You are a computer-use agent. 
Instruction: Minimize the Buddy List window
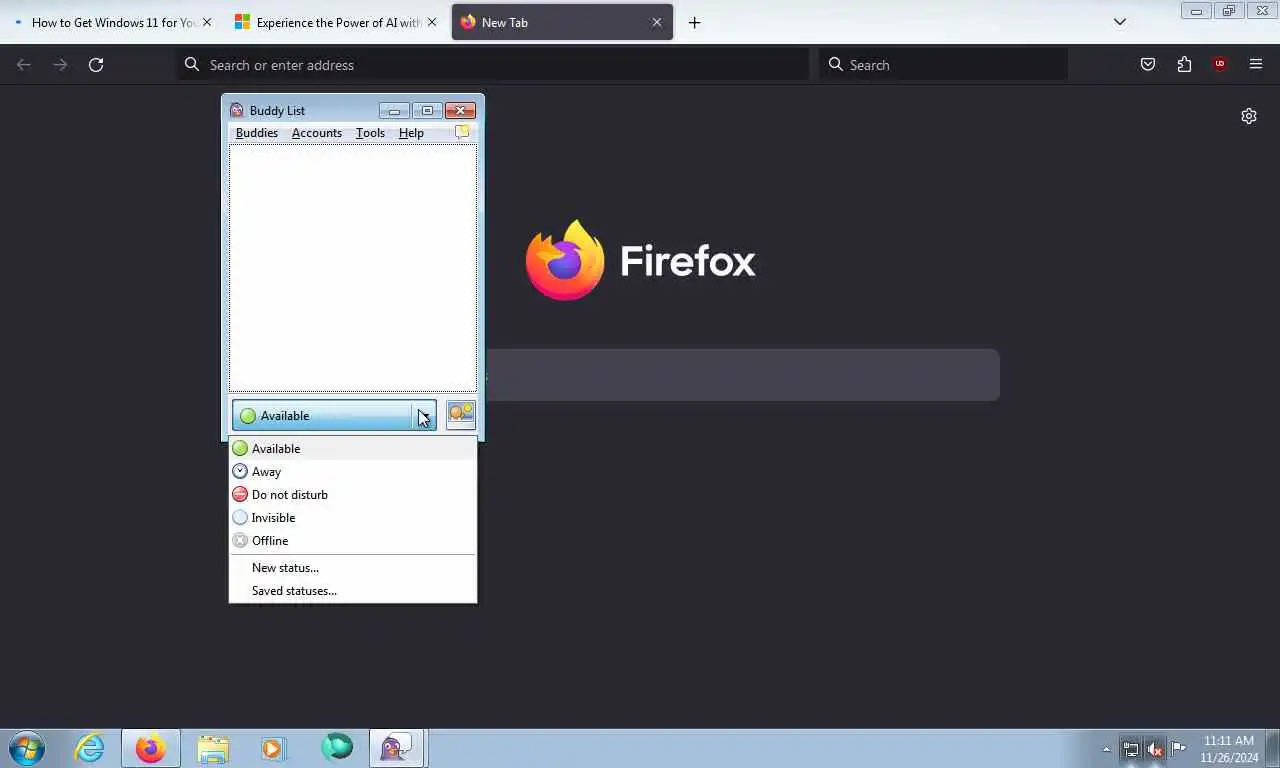394,110
